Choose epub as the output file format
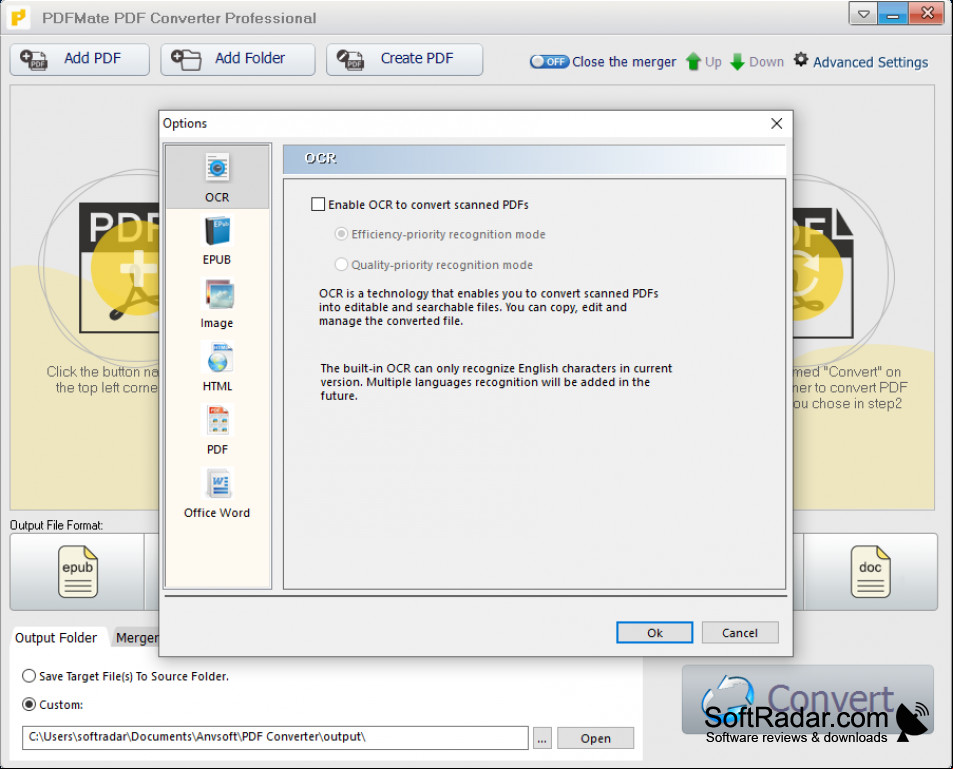The height and width of the screenshot is (769, 953). click(77, 572)
